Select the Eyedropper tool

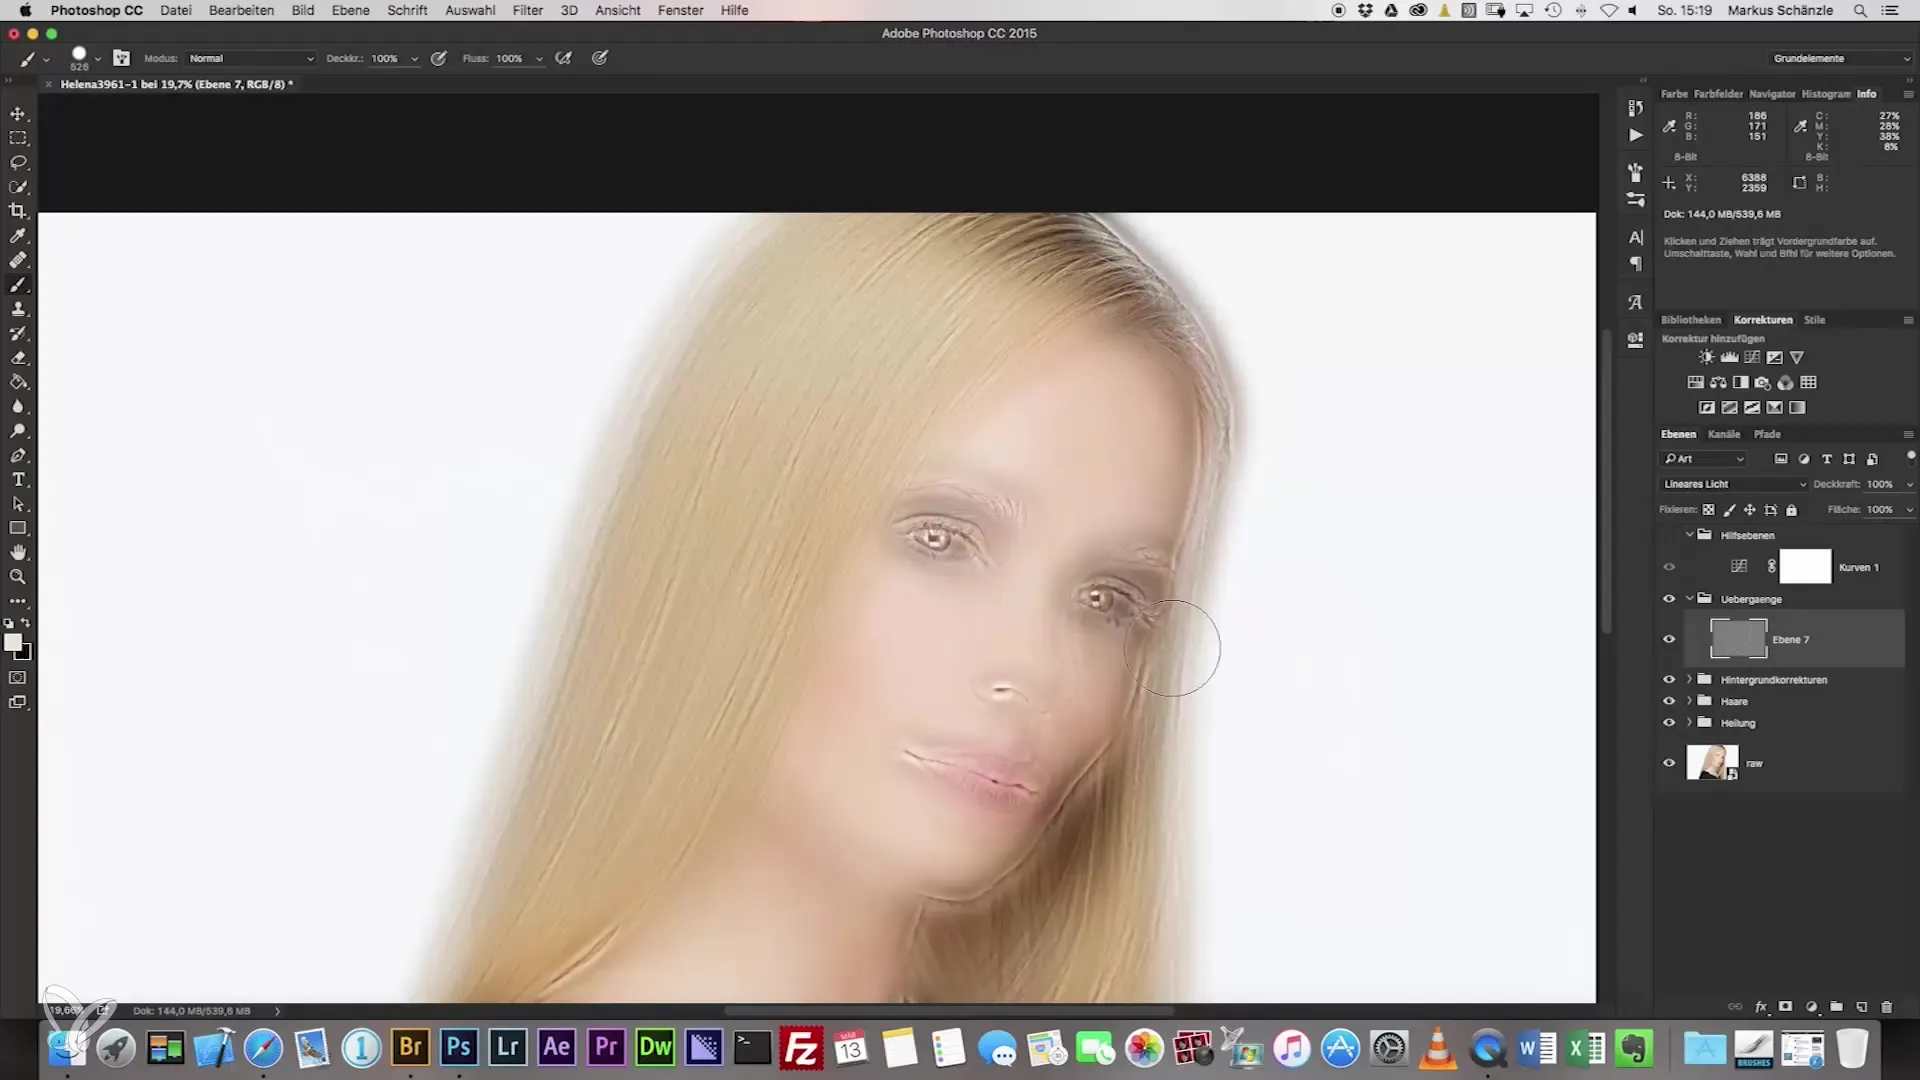18,236
